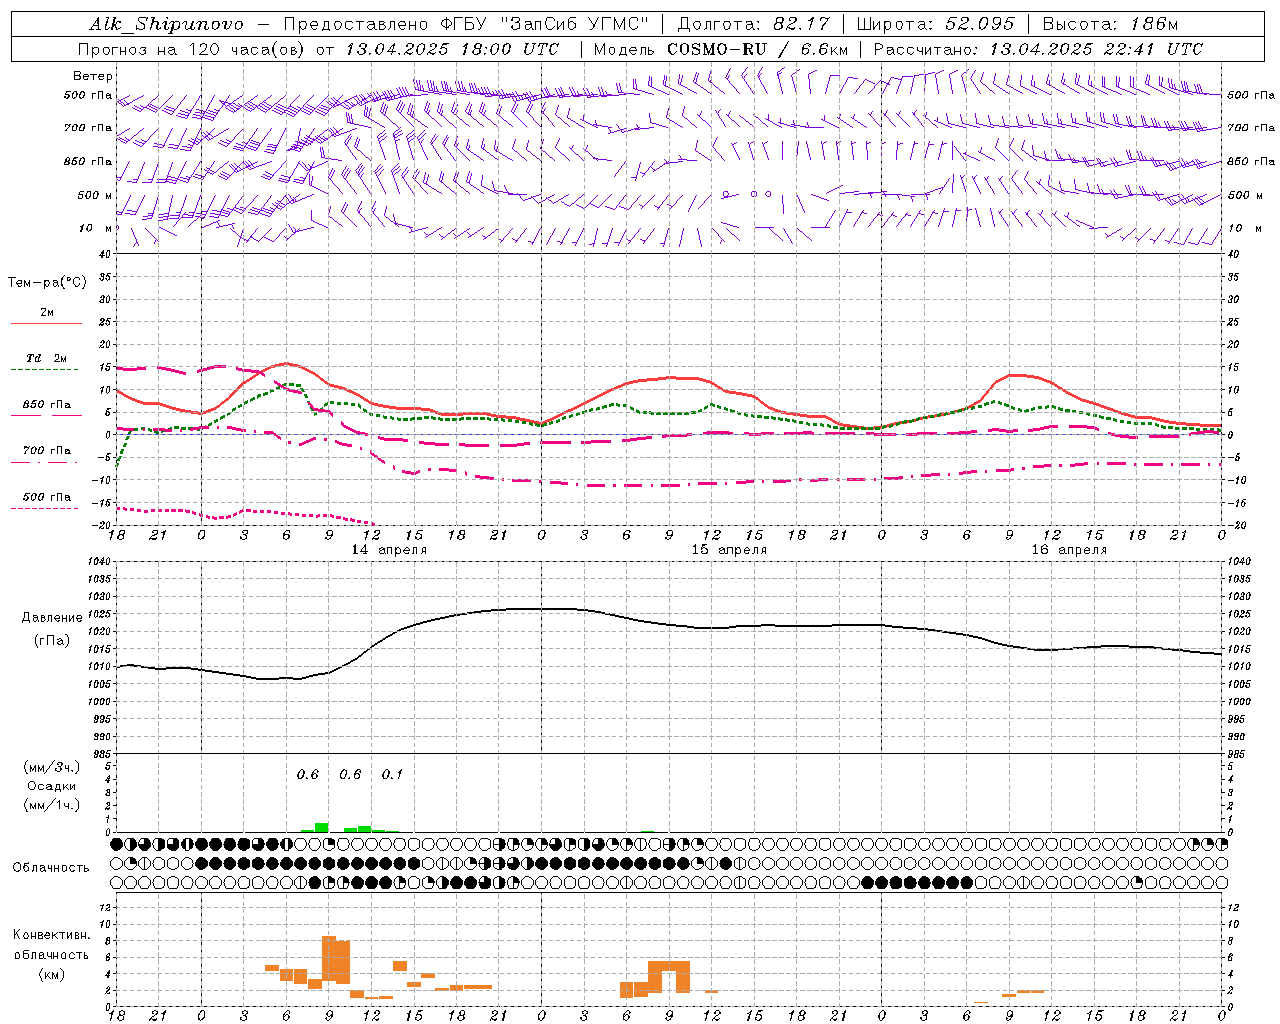Click the 15 апреля date label
The width and height of the screenshot is (1280, 1024).
point(730,550)
